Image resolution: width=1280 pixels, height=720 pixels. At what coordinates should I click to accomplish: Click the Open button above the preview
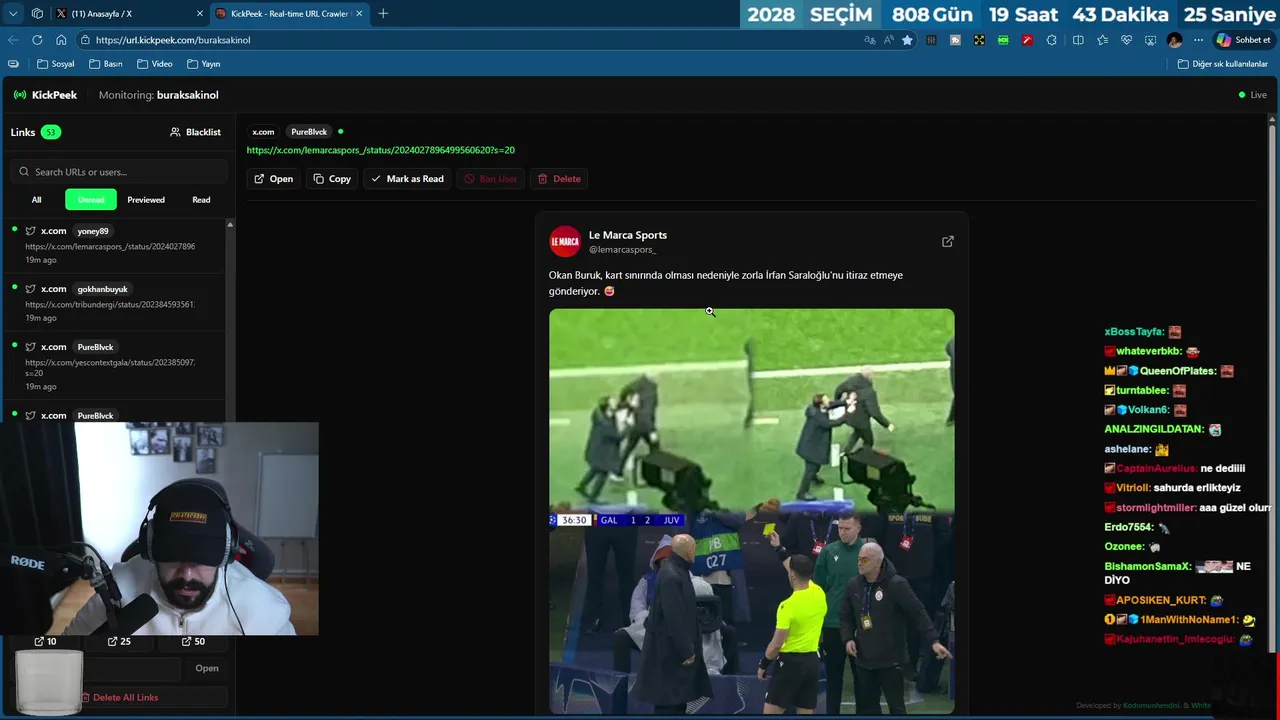point(273,179)
